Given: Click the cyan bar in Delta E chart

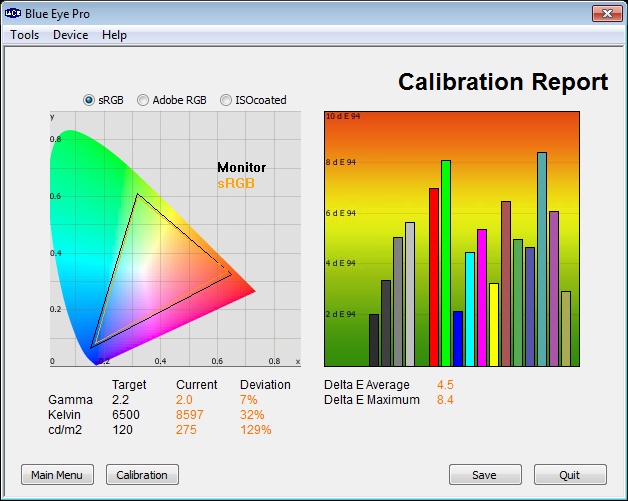Looking at the screenshot, I should click(470, 309).
